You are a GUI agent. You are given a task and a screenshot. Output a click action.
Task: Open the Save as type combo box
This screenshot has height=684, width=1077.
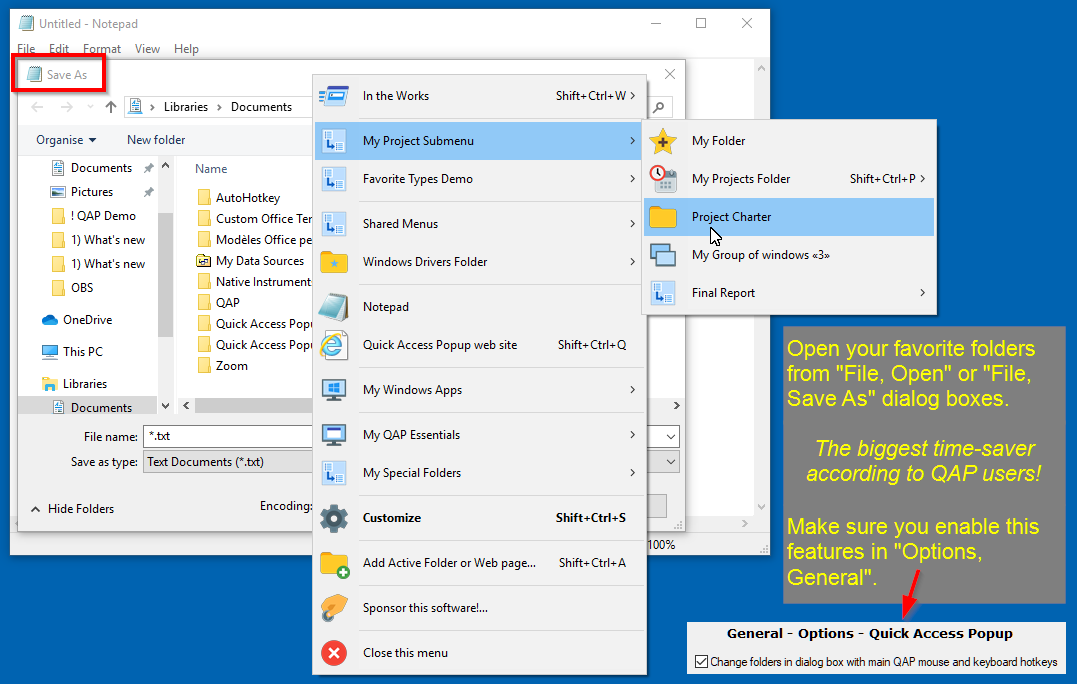point(411,462)
